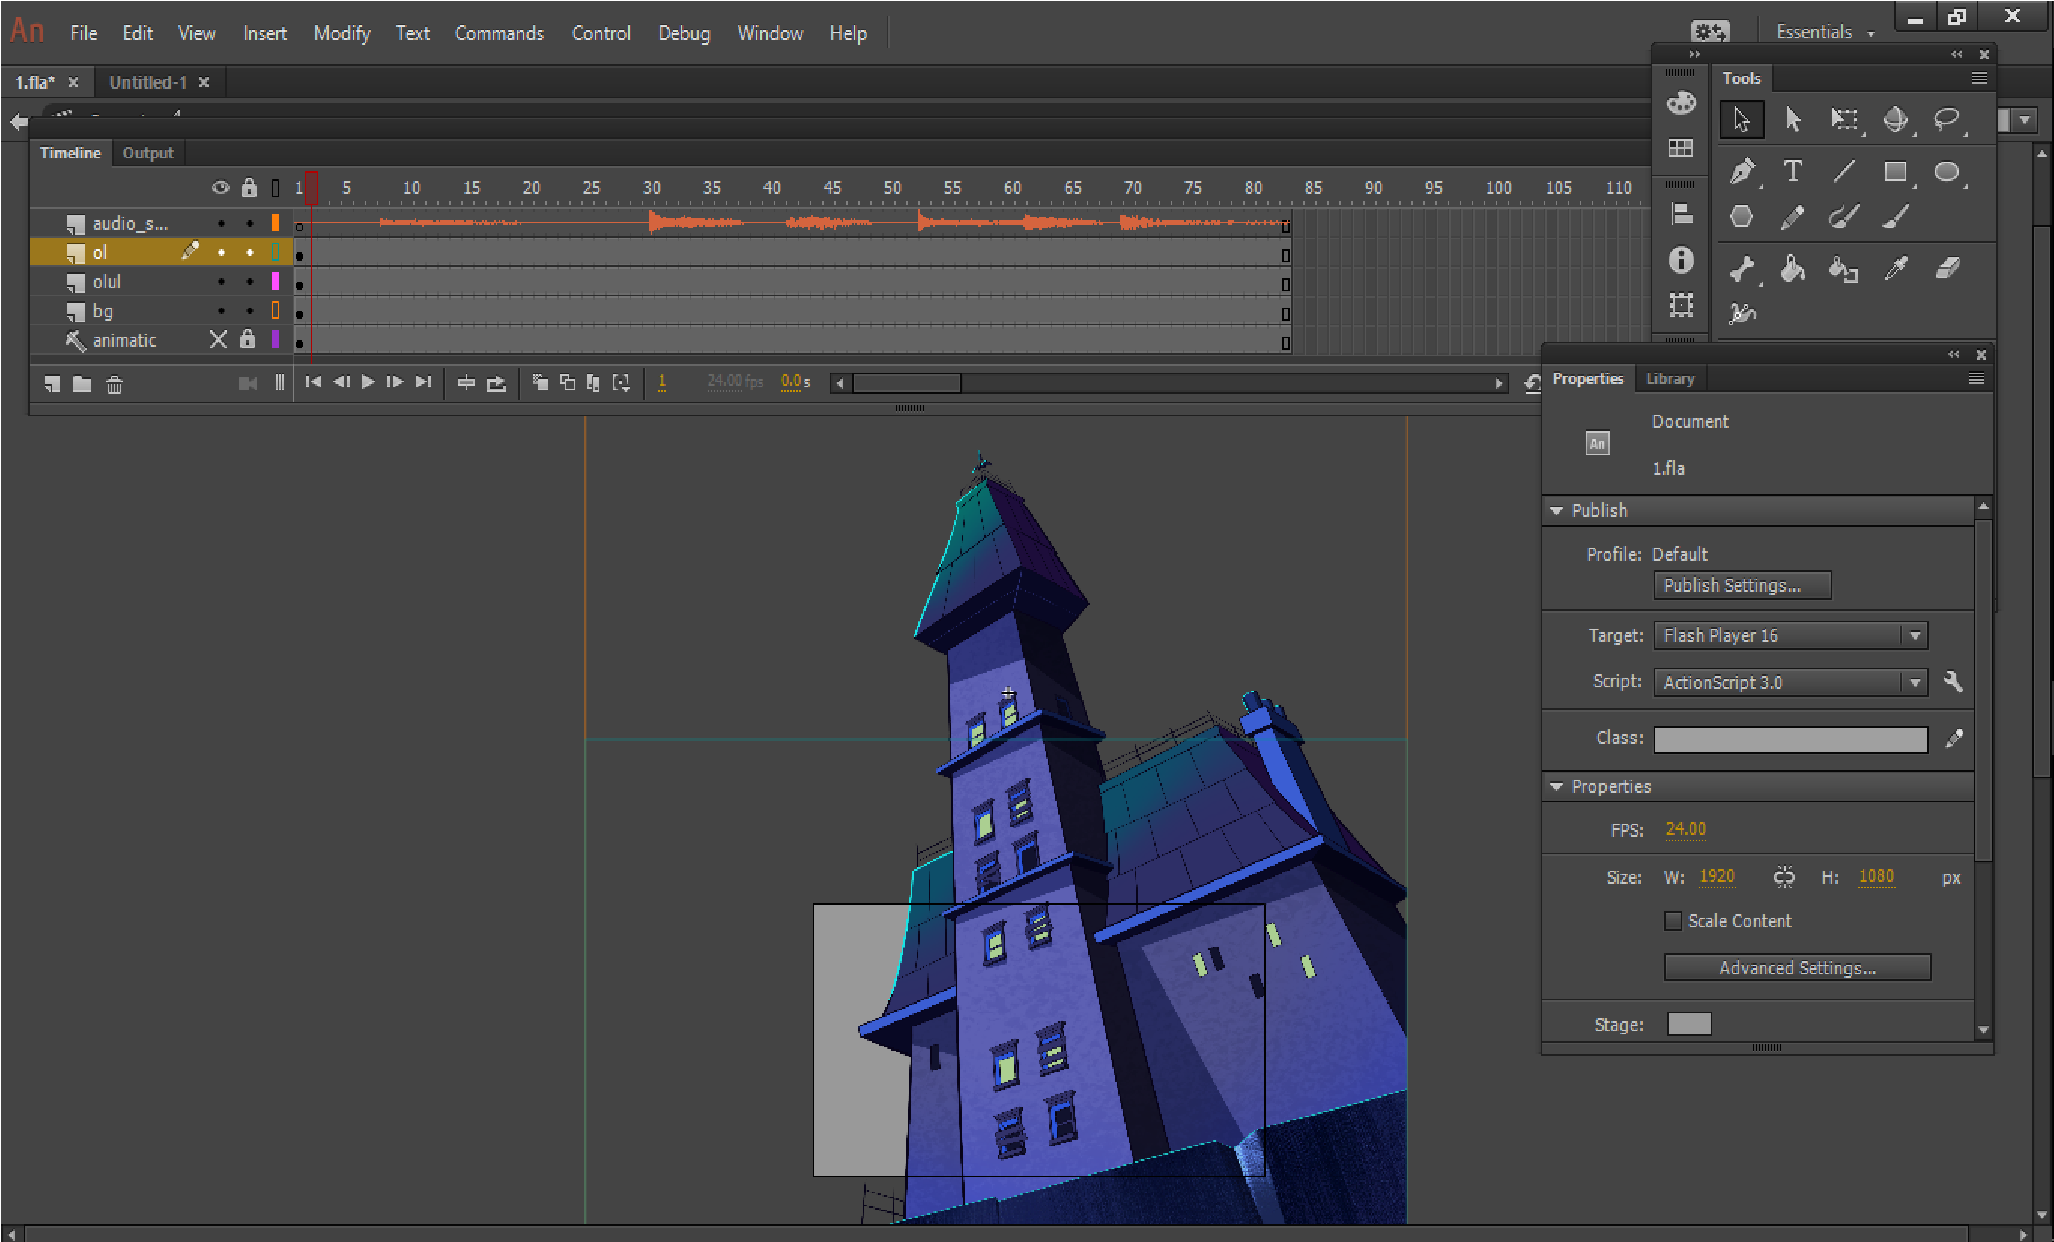Unlock the animatic layer
This screenshot has height=1242, width=2054.
(248, 340)
